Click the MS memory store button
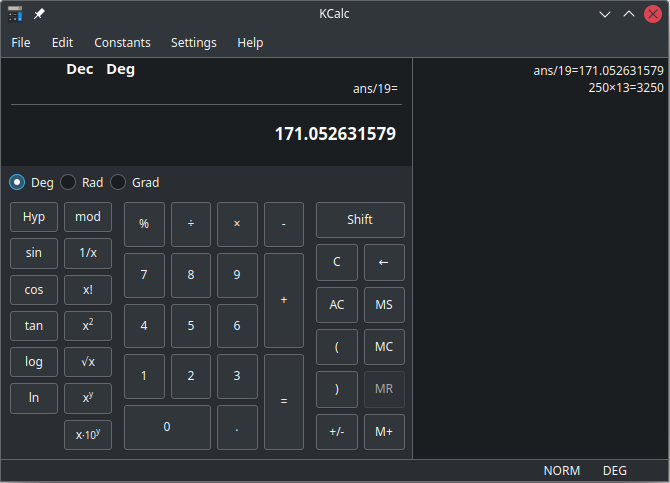This screenshot has height=483, width=670. (x=384, y=305)
